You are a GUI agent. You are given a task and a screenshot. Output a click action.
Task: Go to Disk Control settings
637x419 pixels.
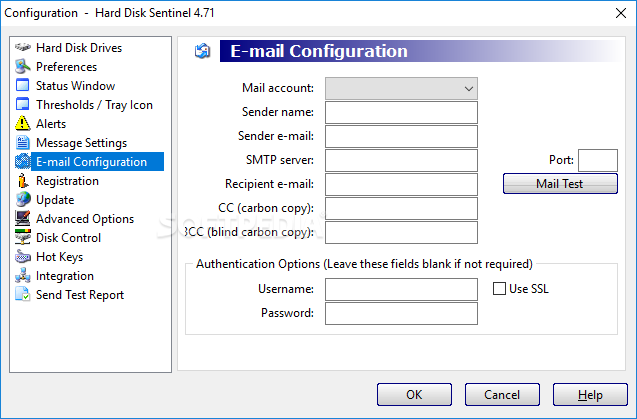tap(68, 238)
